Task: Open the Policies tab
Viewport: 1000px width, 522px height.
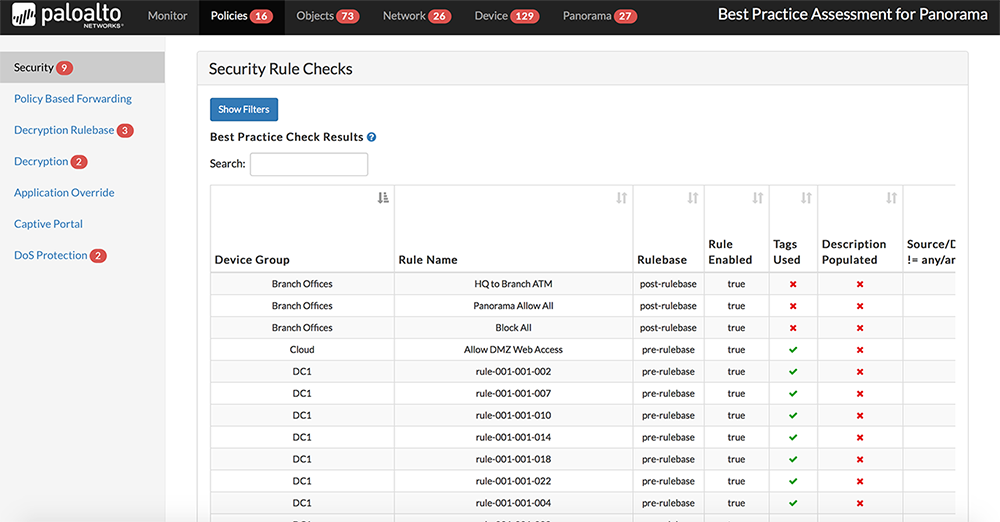Action: pyautogui.click(x=242, y=16)
